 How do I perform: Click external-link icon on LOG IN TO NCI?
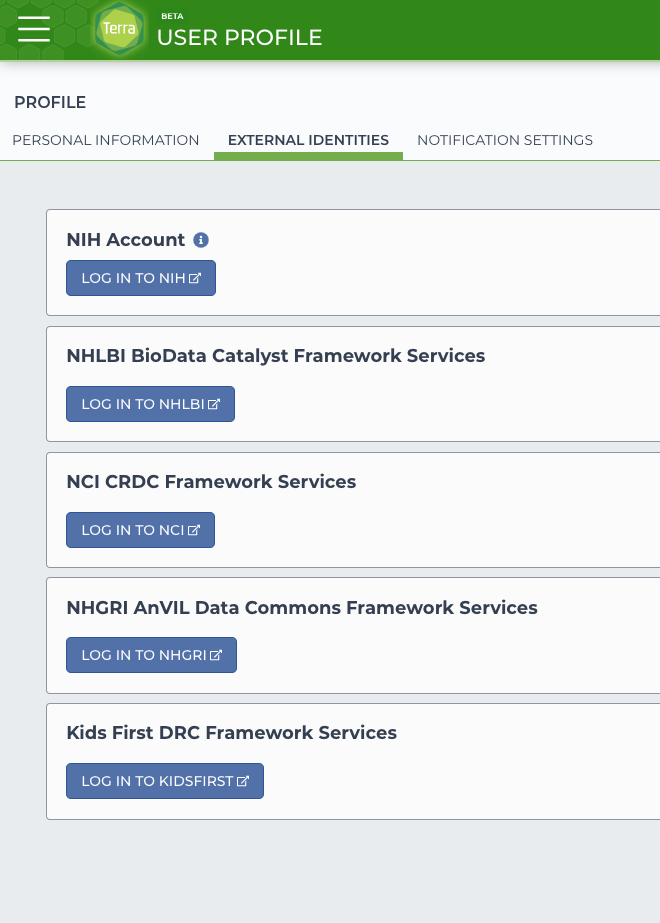coord(195,530)
